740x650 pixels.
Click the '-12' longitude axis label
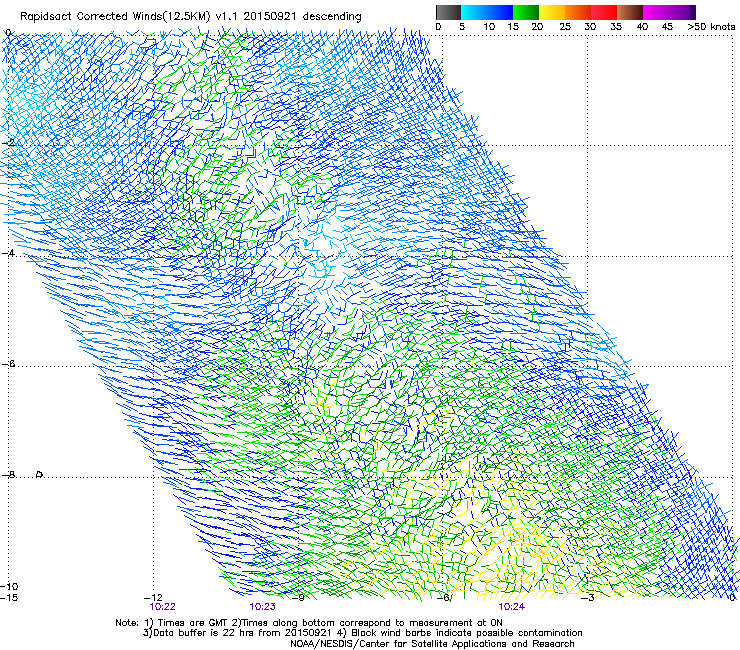click(153, 598)
